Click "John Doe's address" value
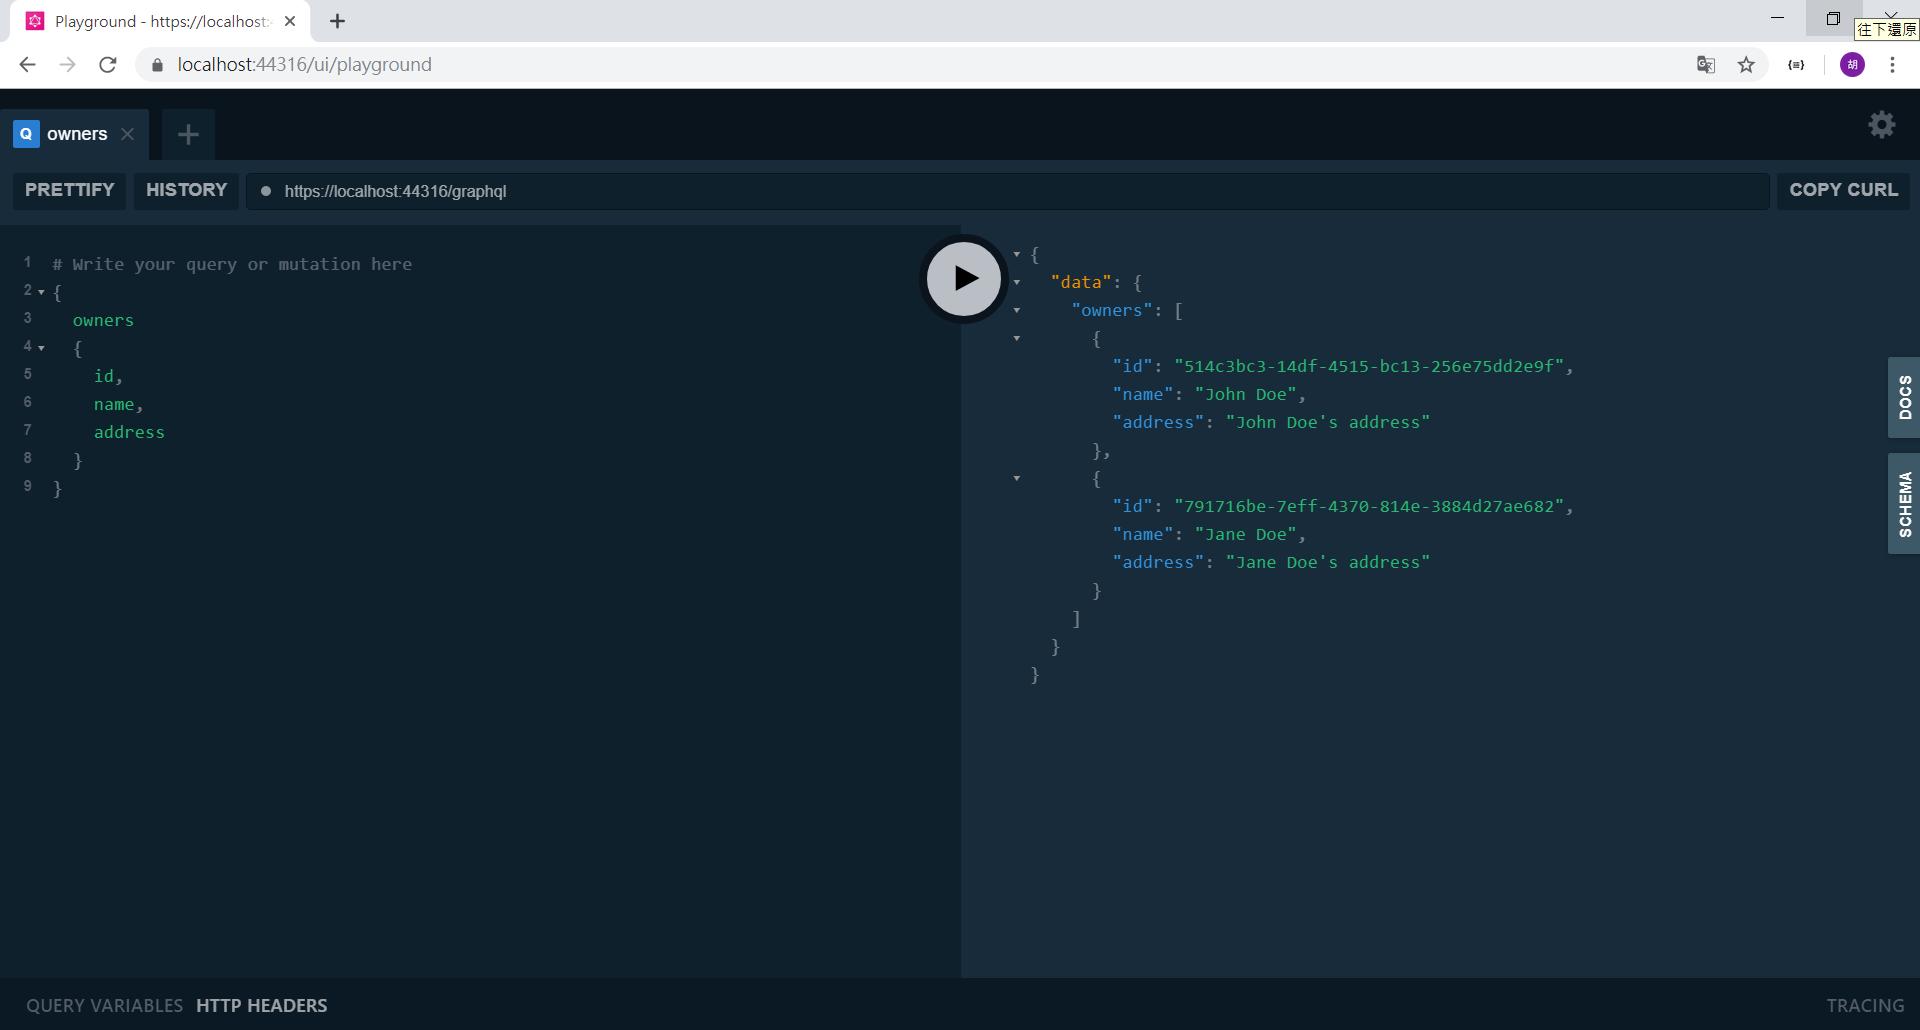This screenshot has width=1920, height=1030. click(x=1328, y=422)
